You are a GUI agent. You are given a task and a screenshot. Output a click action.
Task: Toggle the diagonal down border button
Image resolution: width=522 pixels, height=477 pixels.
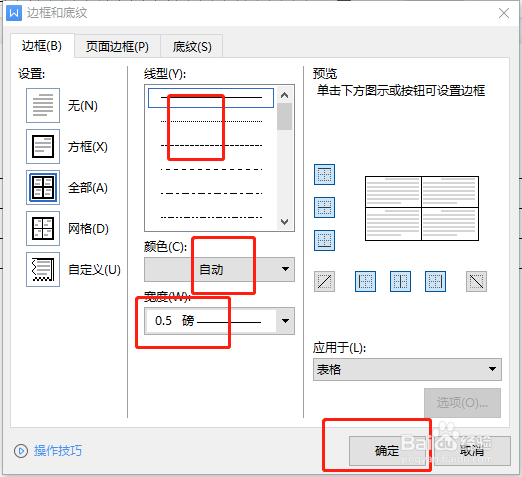[x=476, y=282]
